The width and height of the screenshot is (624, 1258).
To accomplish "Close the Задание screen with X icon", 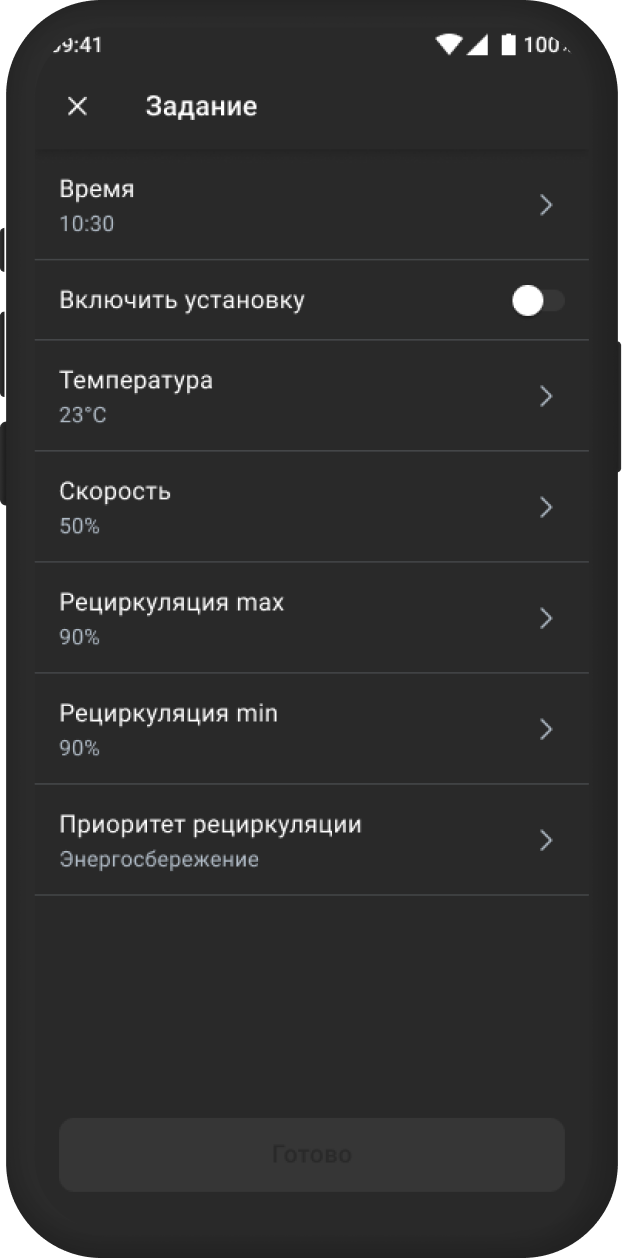I will pyautogui.click(x=77, y=107).
